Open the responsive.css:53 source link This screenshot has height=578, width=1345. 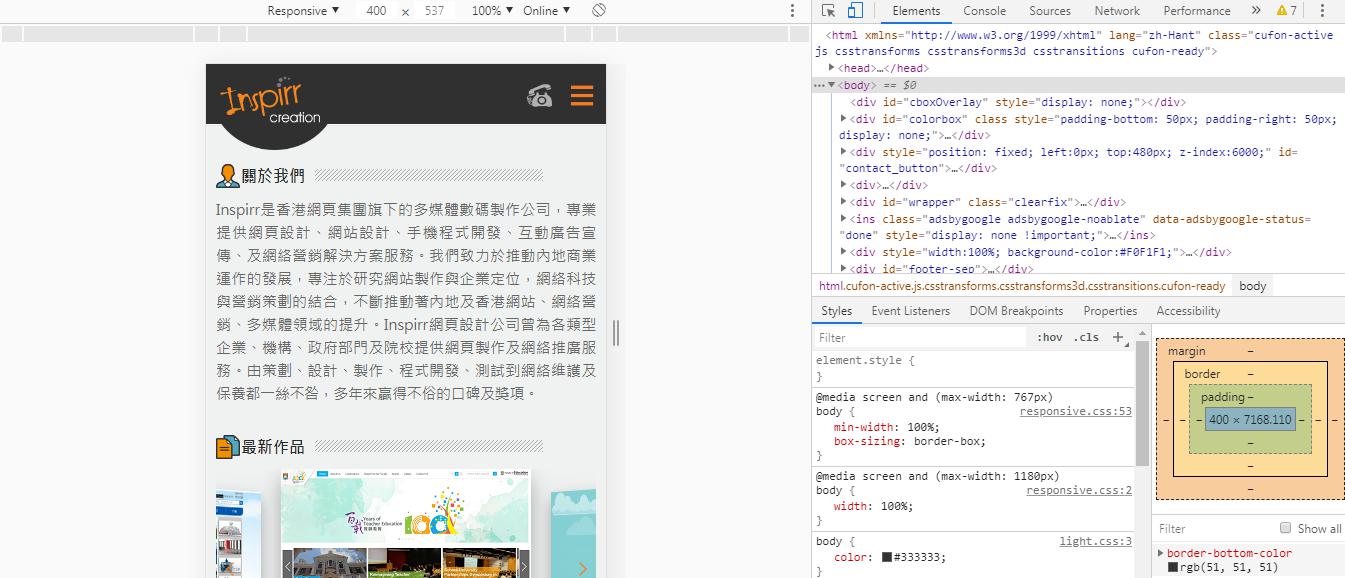[x=1076, y=411]
